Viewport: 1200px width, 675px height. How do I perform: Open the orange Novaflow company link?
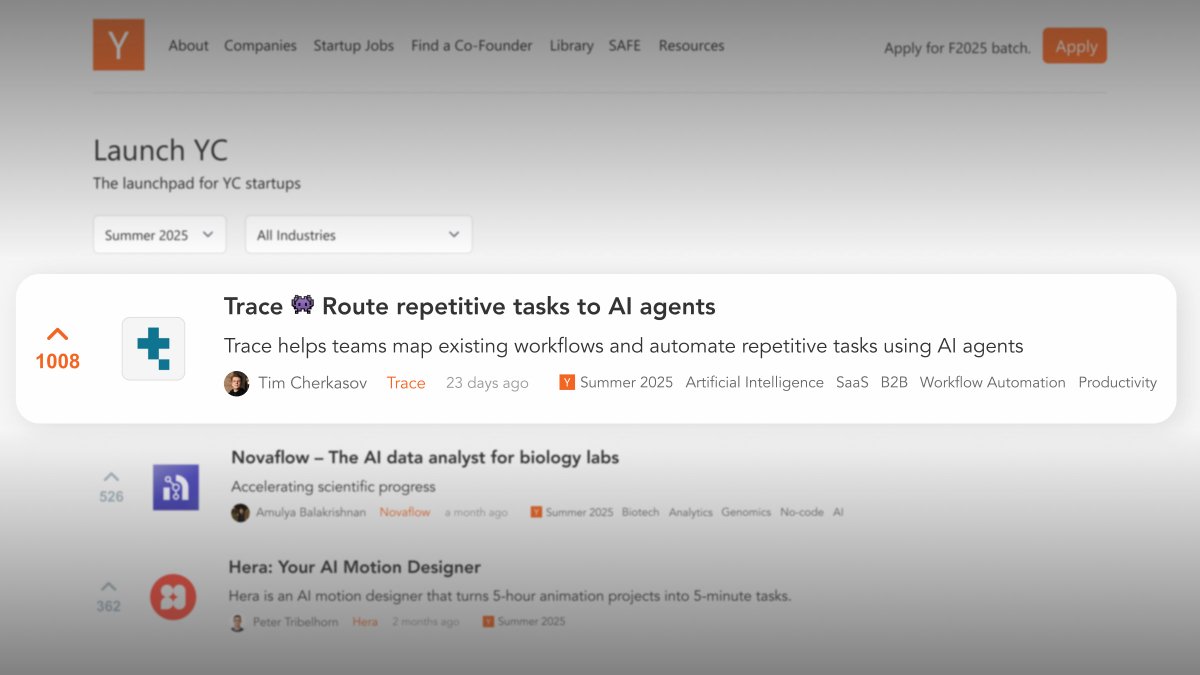tap(405, 513)
